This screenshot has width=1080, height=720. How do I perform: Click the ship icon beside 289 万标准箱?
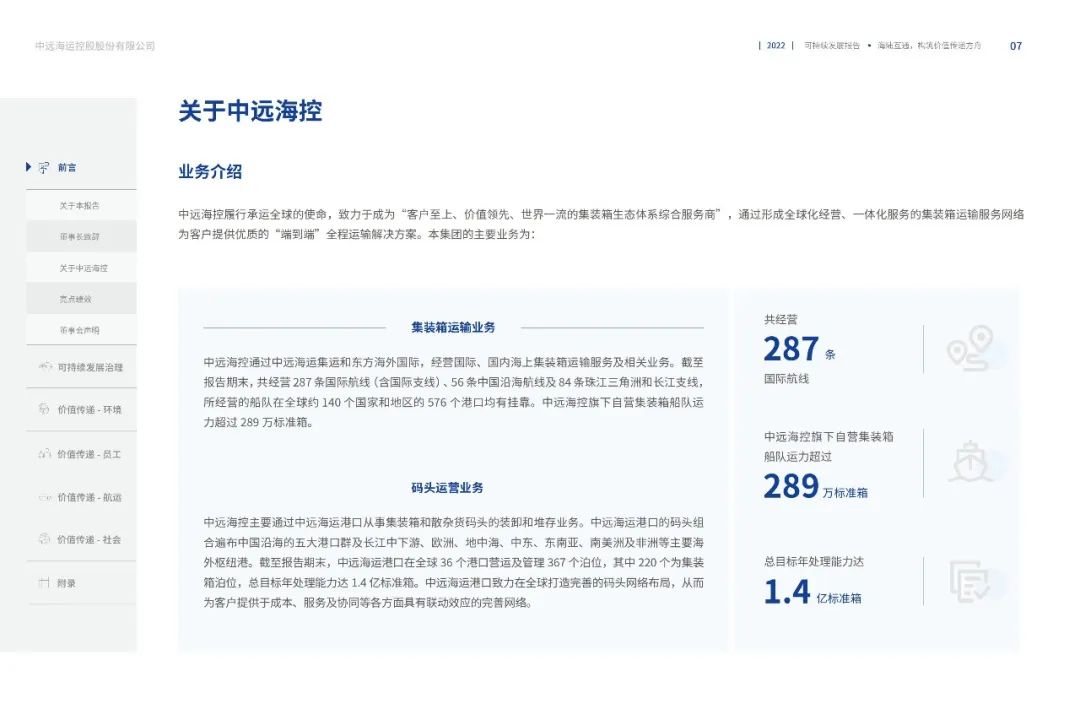pos(970,462)
